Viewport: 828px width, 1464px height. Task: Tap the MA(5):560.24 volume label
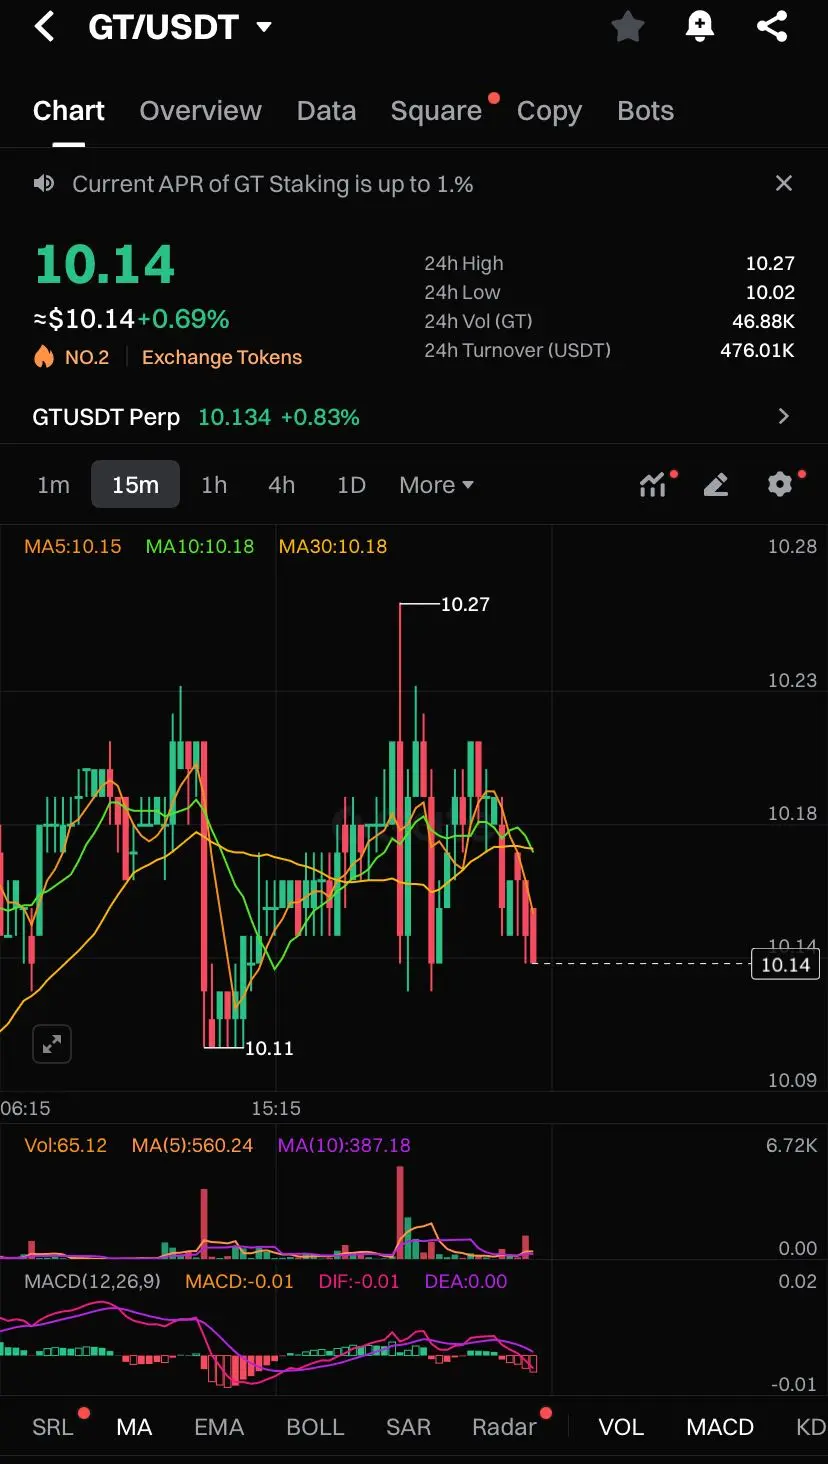pyautogui.click(x=193, y=1145)
